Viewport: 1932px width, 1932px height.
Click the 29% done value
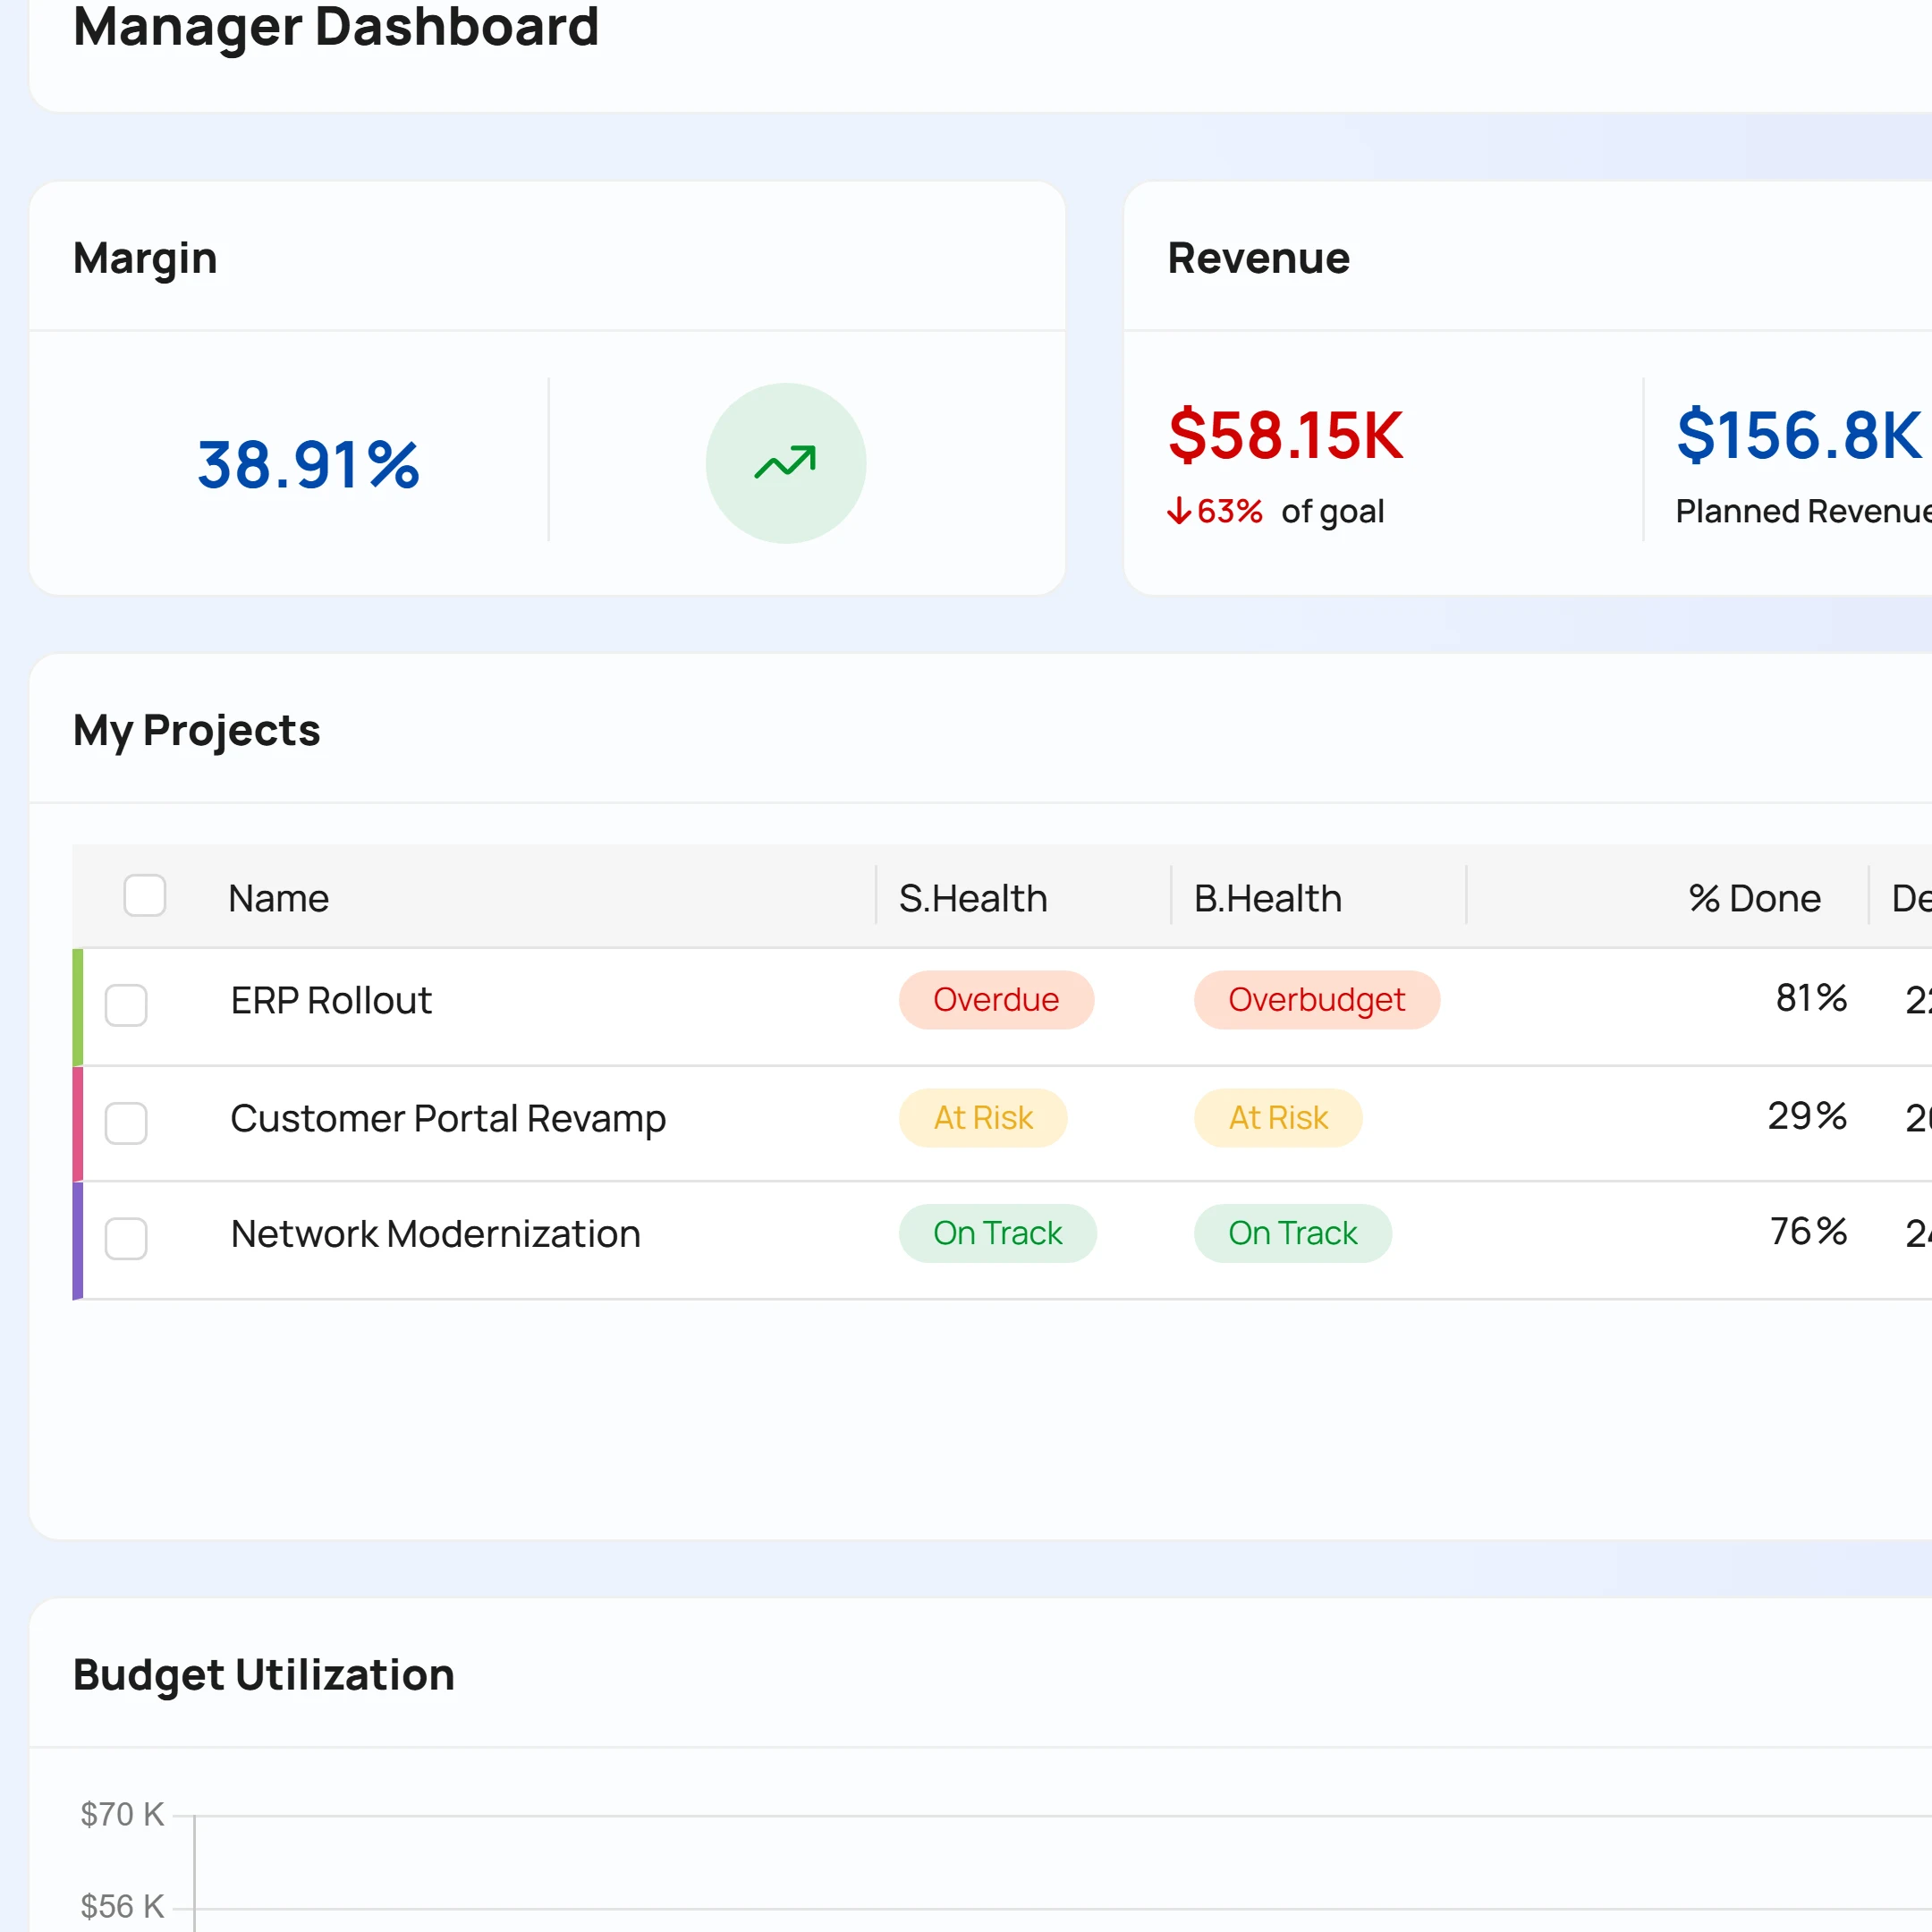1807,1116
